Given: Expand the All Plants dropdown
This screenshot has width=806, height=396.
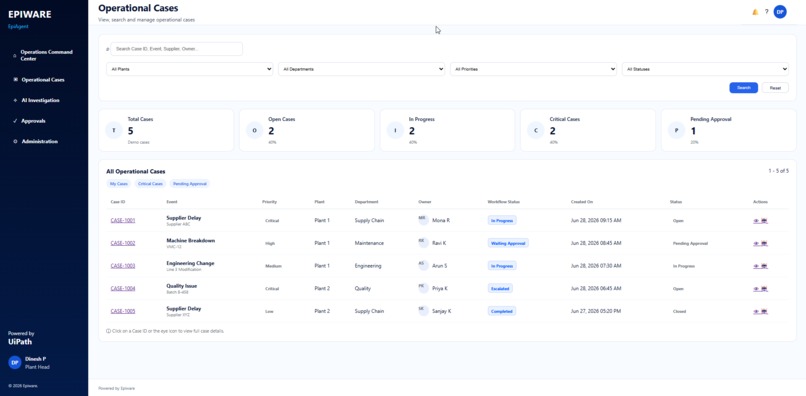Looking at the screenshot, I should click(189, 69).
